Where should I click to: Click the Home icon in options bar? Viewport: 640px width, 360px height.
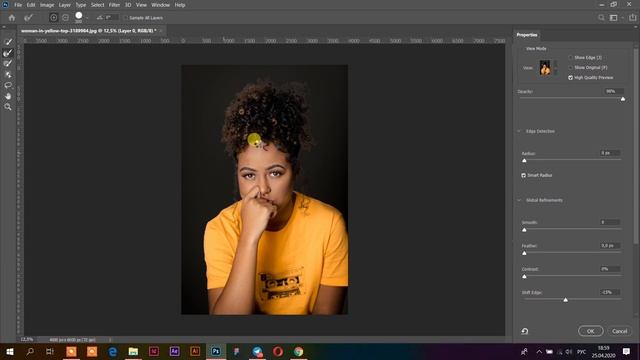tap(11, 18)
